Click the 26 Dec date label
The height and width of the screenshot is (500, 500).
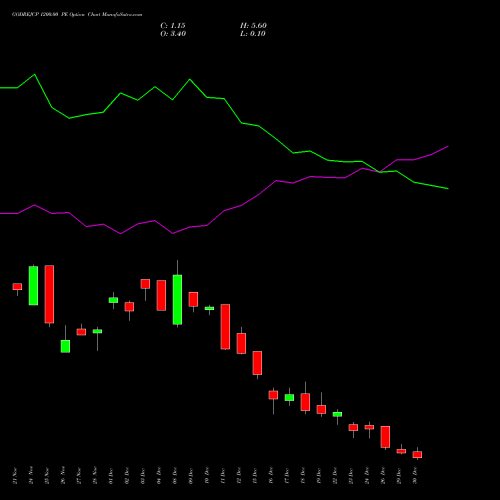point(383,476)
